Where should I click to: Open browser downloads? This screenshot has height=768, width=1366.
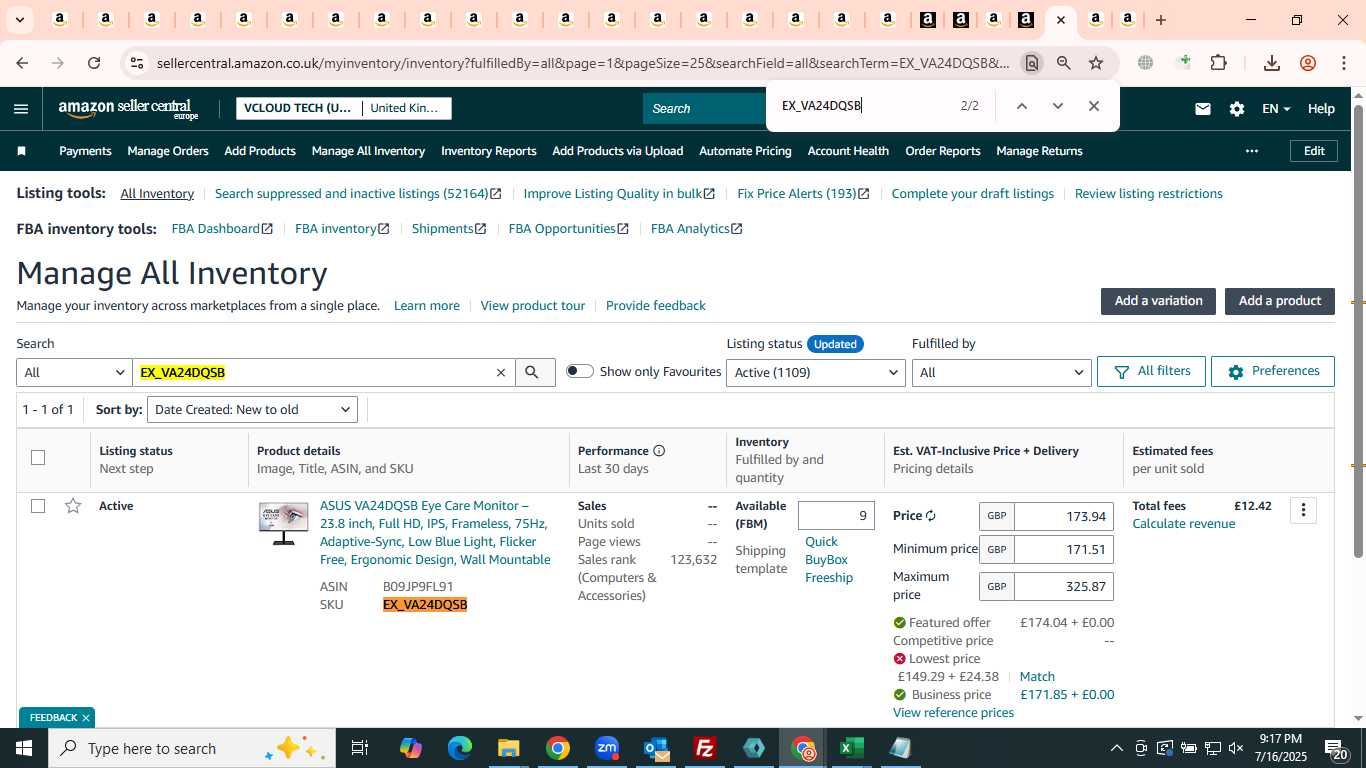point(1272,63)
